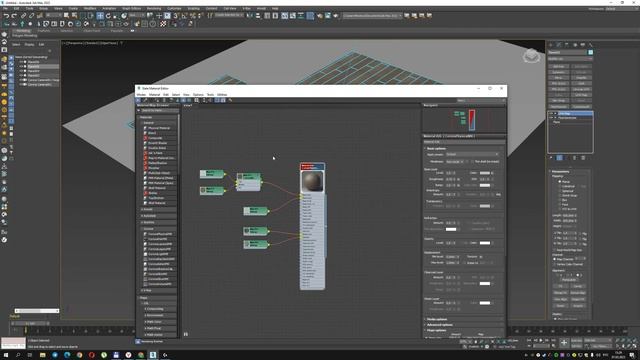The width and height of the screenshot is (640, 360).
Task: Click Remove Modifier trash icon
Action: [x=574, y=158]
